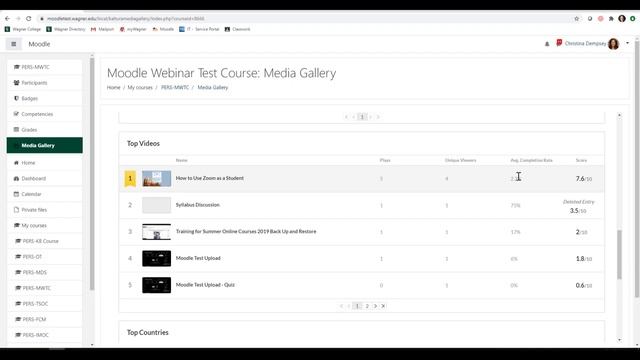Screen dimensions: 640x360
Task: Bookmark this page with the star icon
Action: 576,19
